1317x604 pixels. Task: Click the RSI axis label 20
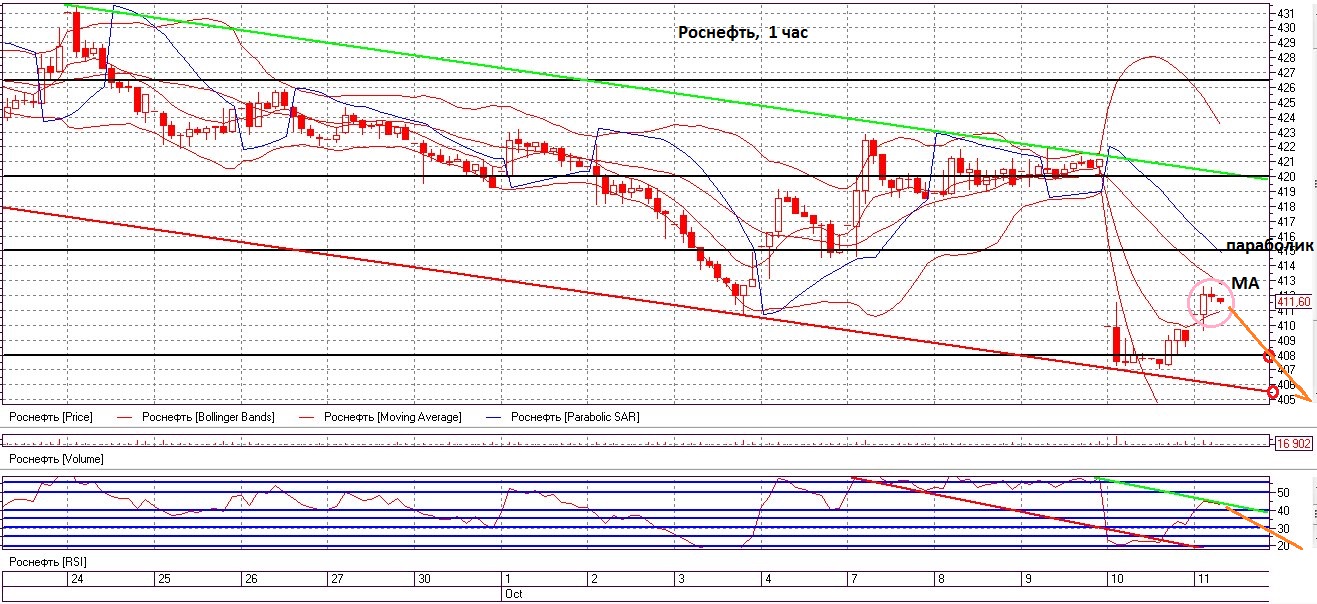1283,546
